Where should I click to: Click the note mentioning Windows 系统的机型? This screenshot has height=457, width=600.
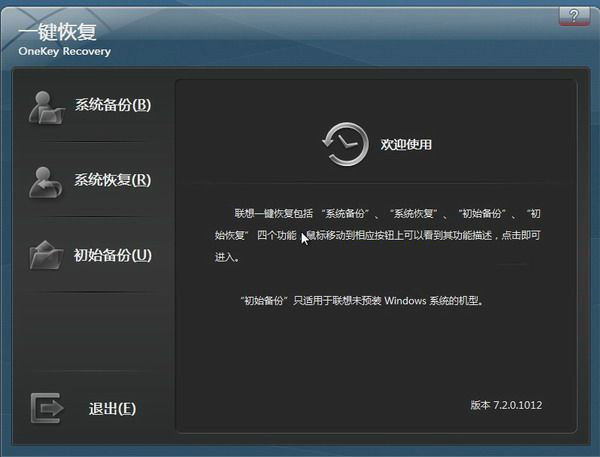click(362, 300)
